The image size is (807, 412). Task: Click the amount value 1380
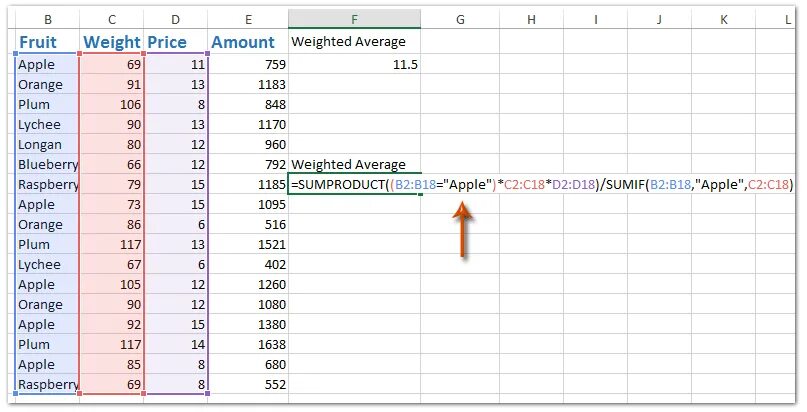[x=248, y=325]
